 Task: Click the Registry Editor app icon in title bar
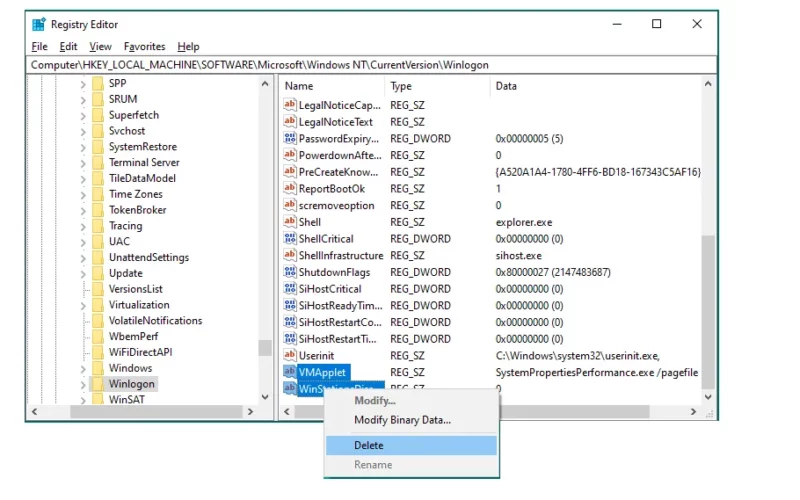(x=38, y=24)
